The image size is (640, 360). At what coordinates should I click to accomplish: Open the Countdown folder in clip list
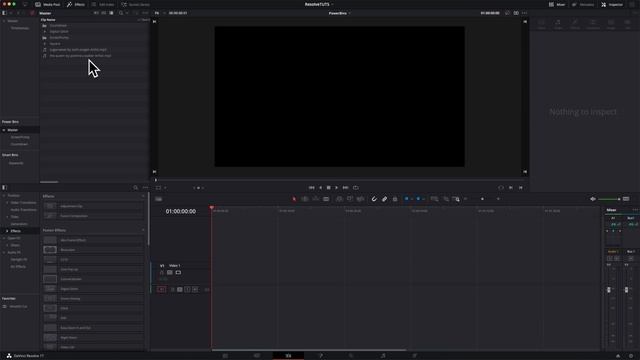(58, 25)
